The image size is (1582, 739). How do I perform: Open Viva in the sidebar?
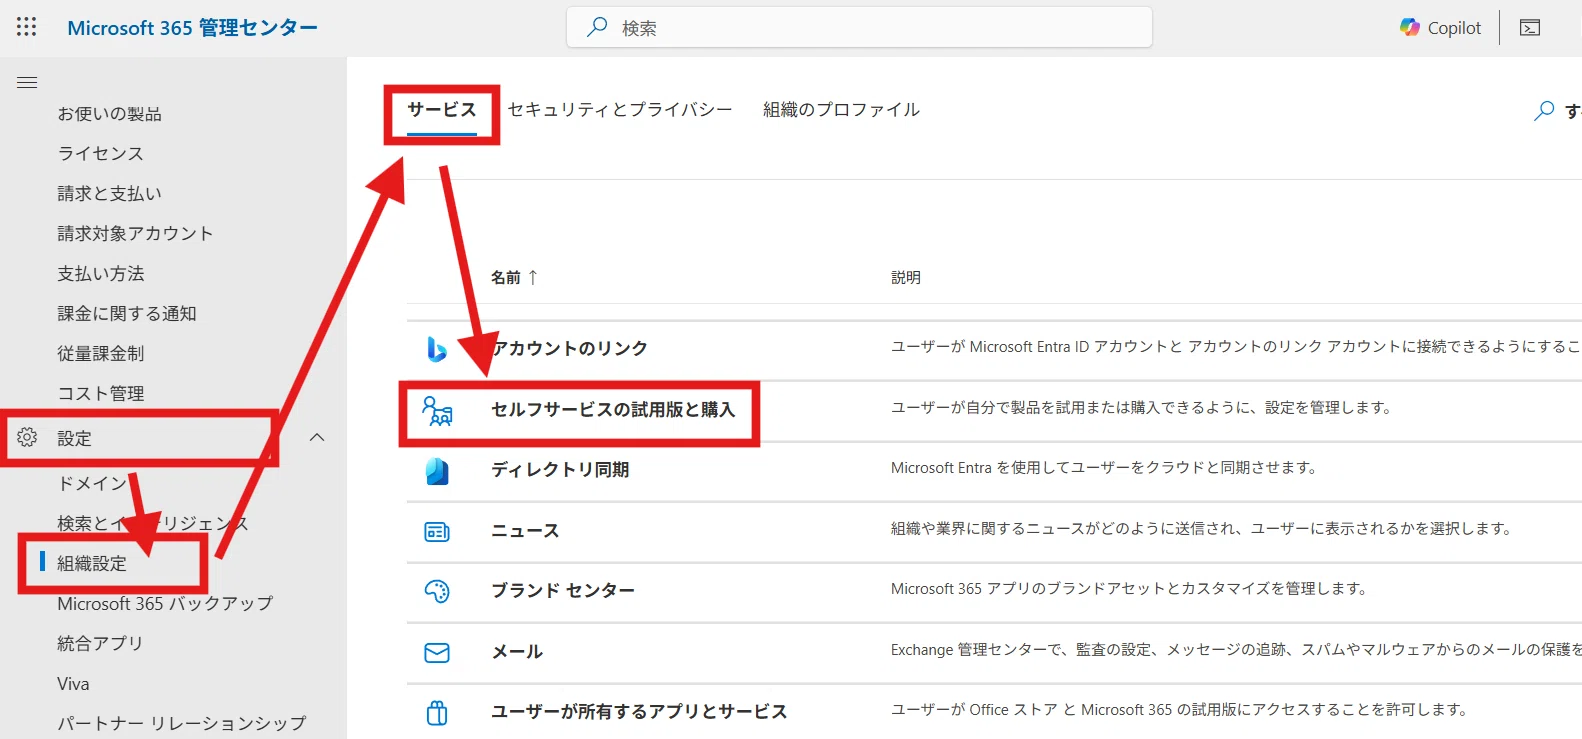point(73,684)
